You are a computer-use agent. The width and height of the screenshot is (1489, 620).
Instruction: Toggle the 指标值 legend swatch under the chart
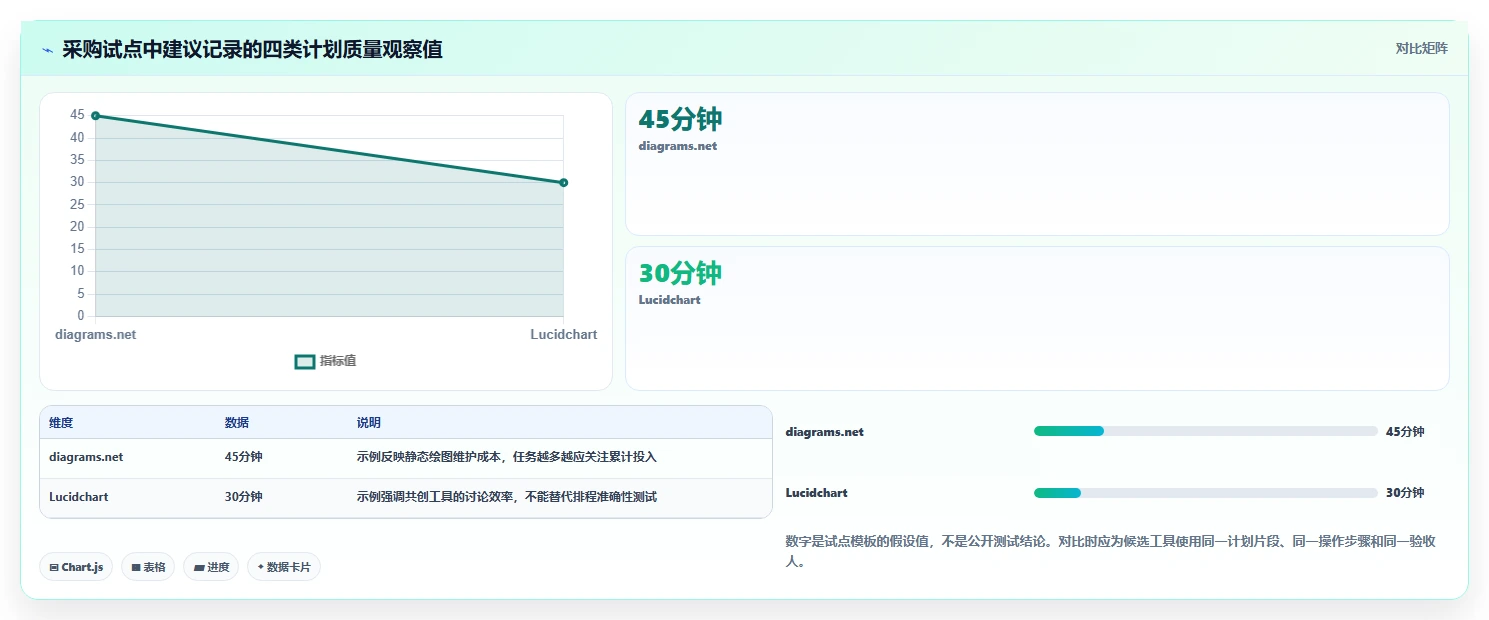[x=305, y=361]
